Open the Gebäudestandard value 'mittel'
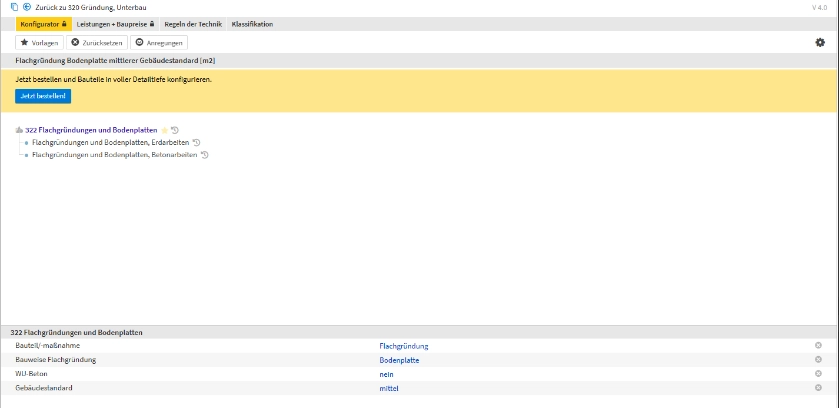839x408 pixels. pos(389,388)
